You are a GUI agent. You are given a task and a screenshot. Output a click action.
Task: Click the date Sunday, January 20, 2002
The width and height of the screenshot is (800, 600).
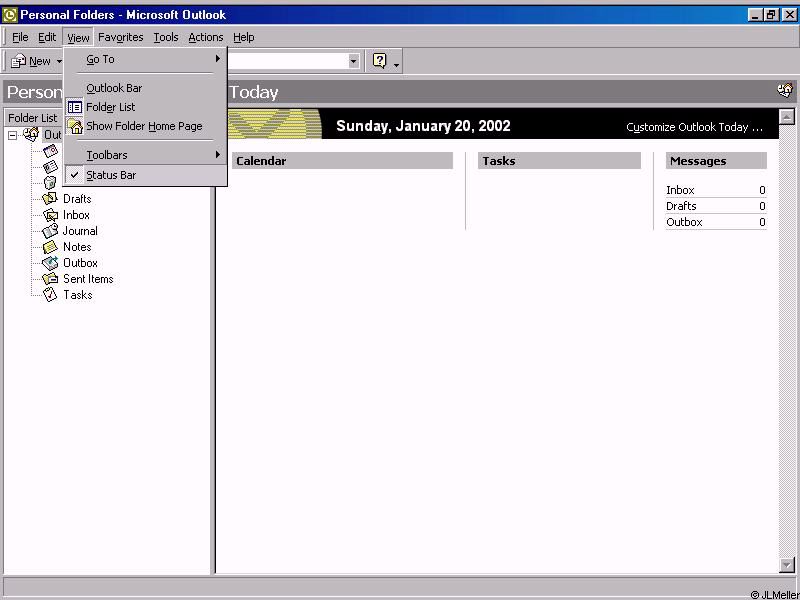click(423, 126)
